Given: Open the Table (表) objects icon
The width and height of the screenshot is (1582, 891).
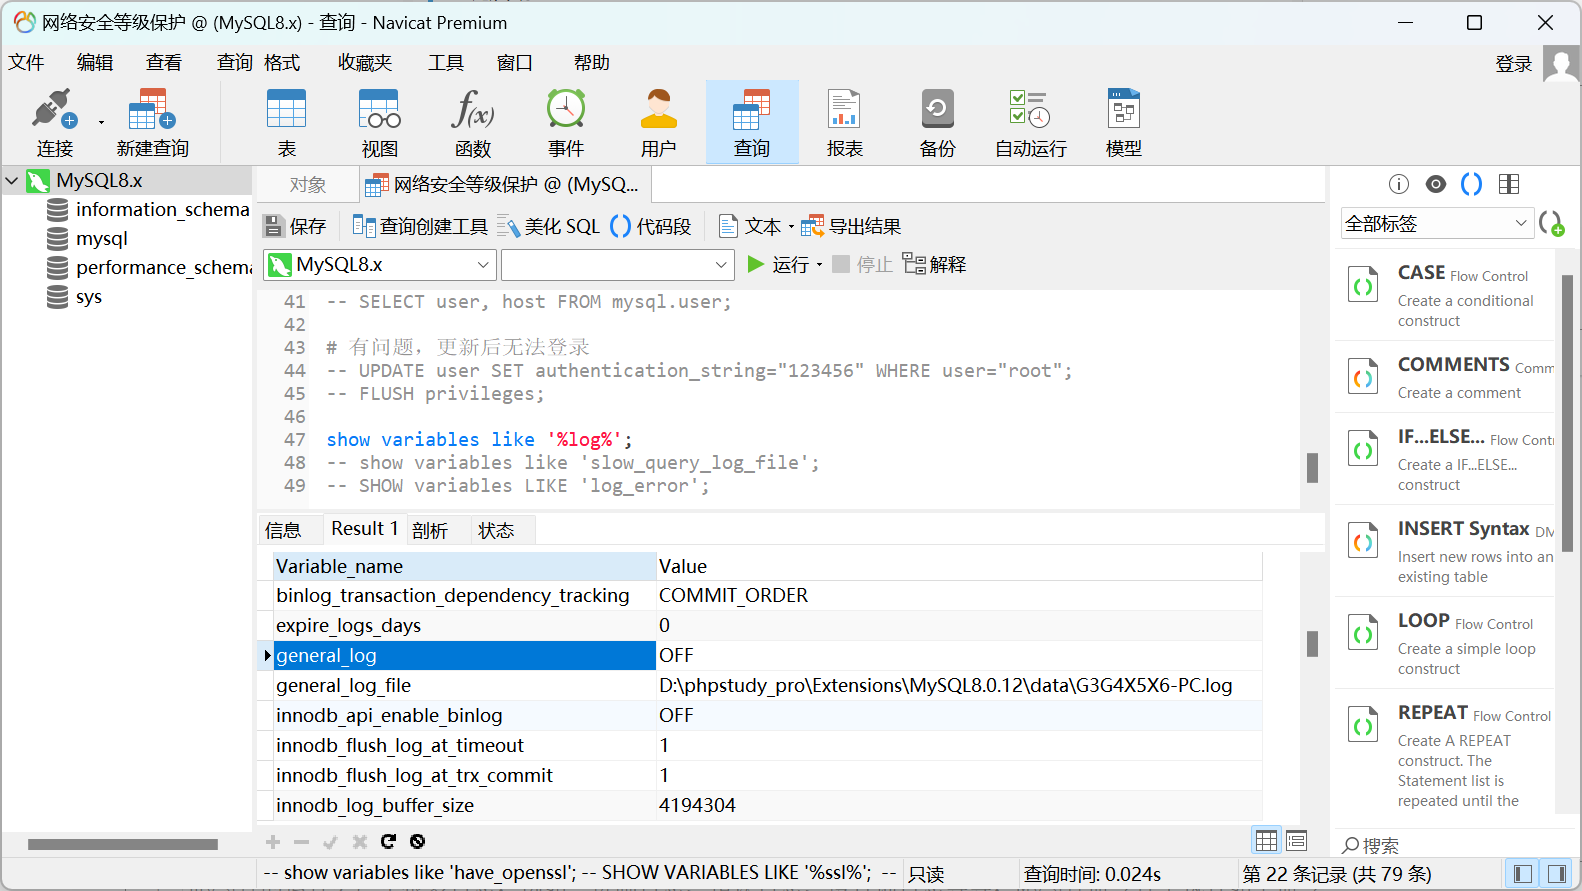Looking at the screenshot, I should click(x=286, y=122).
